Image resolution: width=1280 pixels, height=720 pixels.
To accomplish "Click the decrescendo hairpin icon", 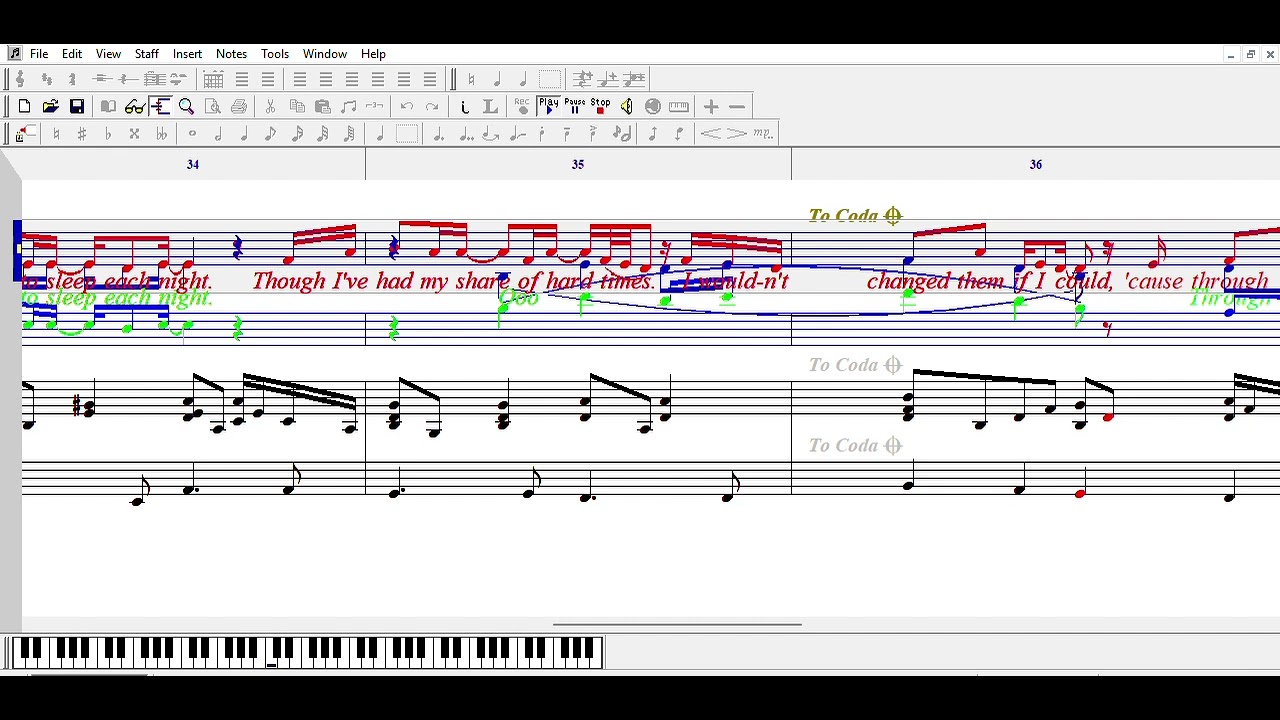I will click(x=736, y=134).
